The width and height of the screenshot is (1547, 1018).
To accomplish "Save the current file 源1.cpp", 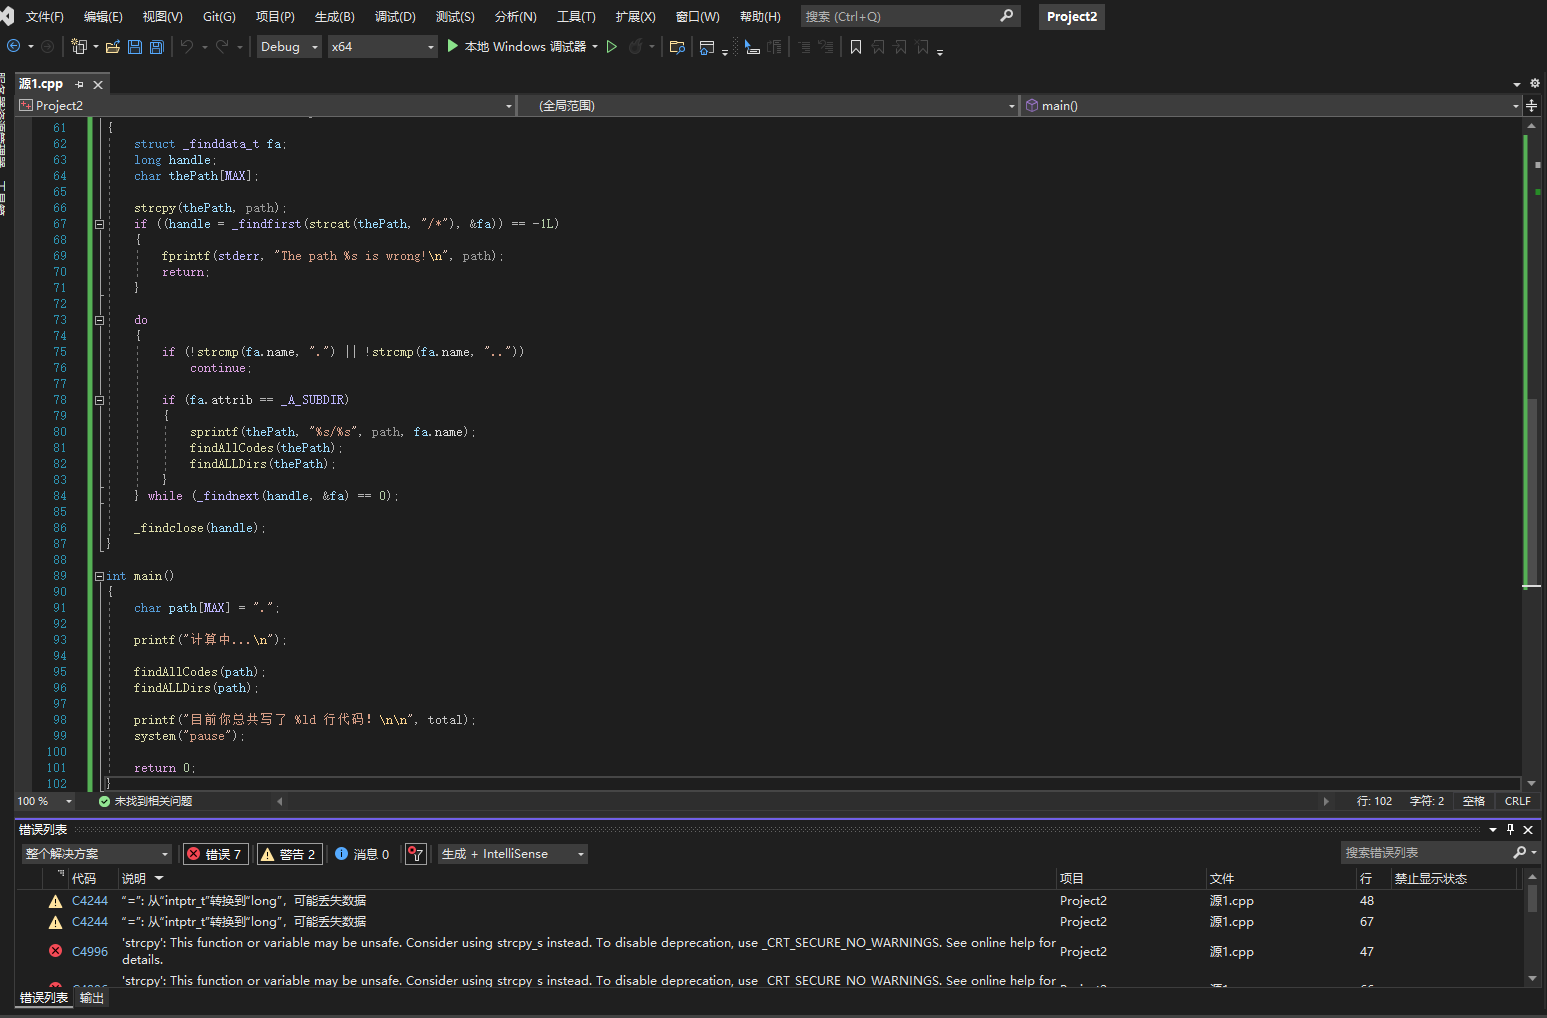I will coord(135,46).
